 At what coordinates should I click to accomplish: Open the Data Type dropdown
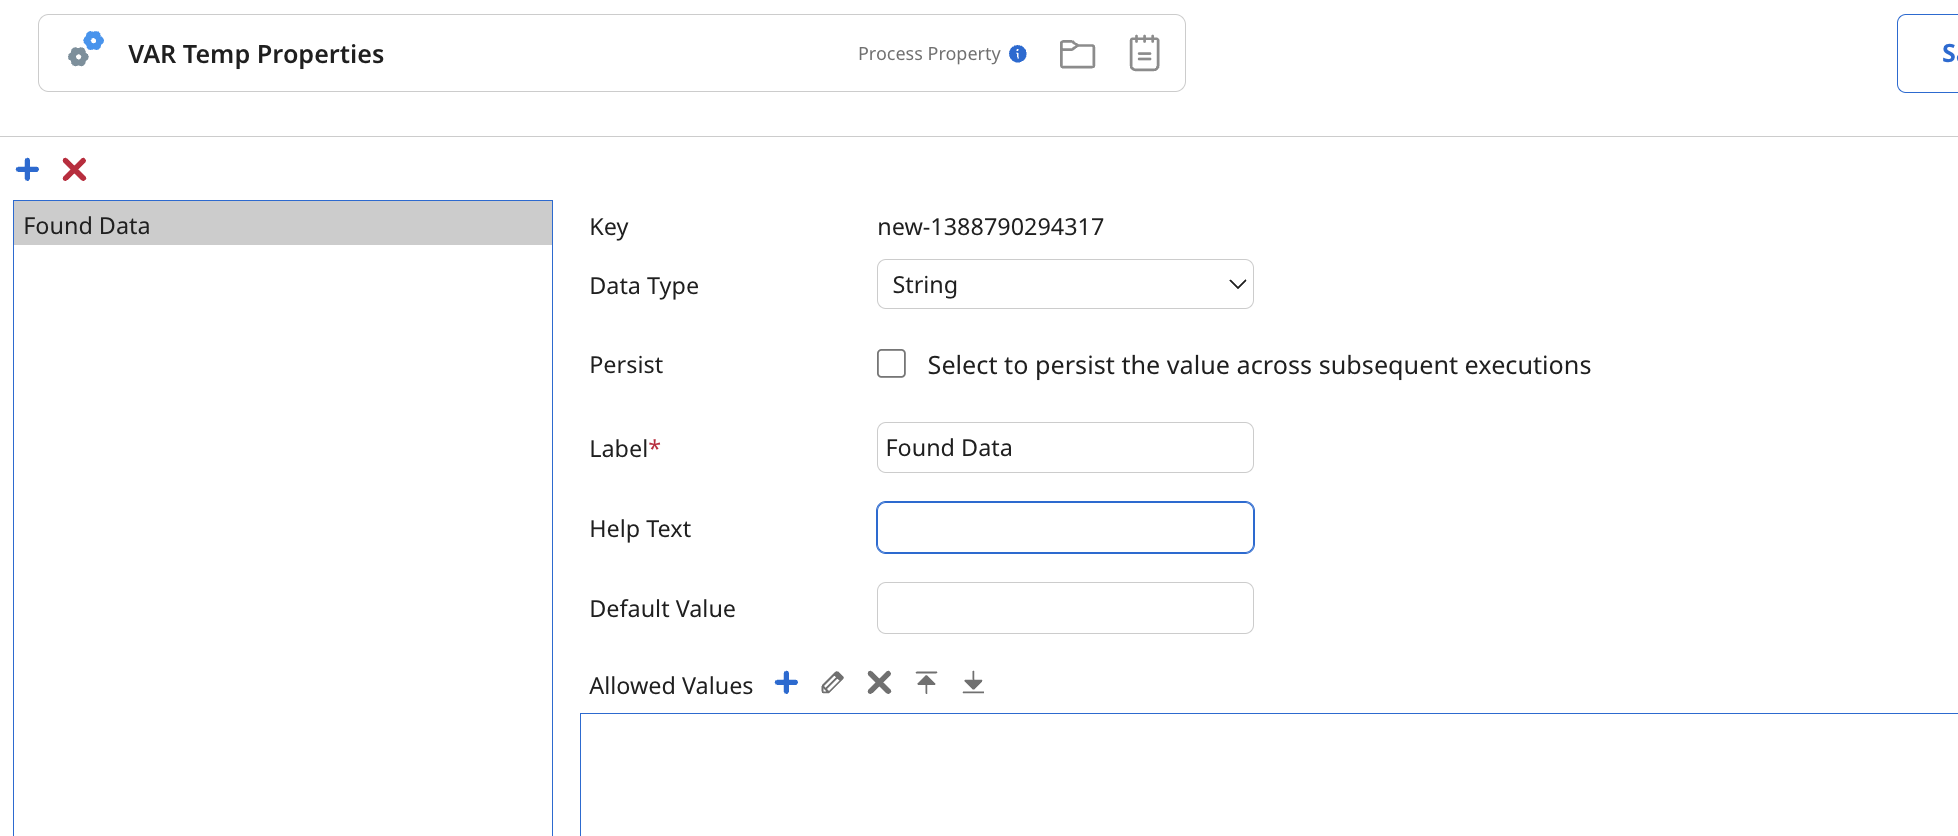tap(1064, 285)
